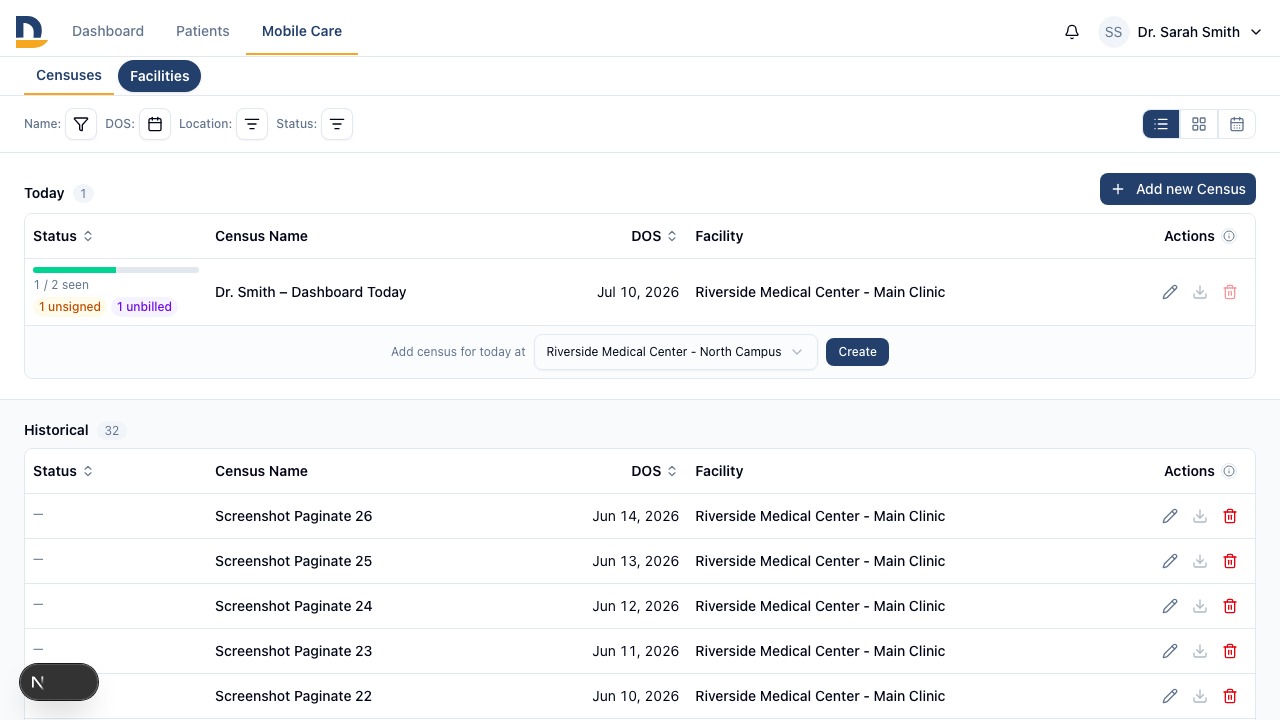Viewport: 1280px width, 720px height.
Task: Download Screenshot Paginate 26
Action: coord(1200,516)
